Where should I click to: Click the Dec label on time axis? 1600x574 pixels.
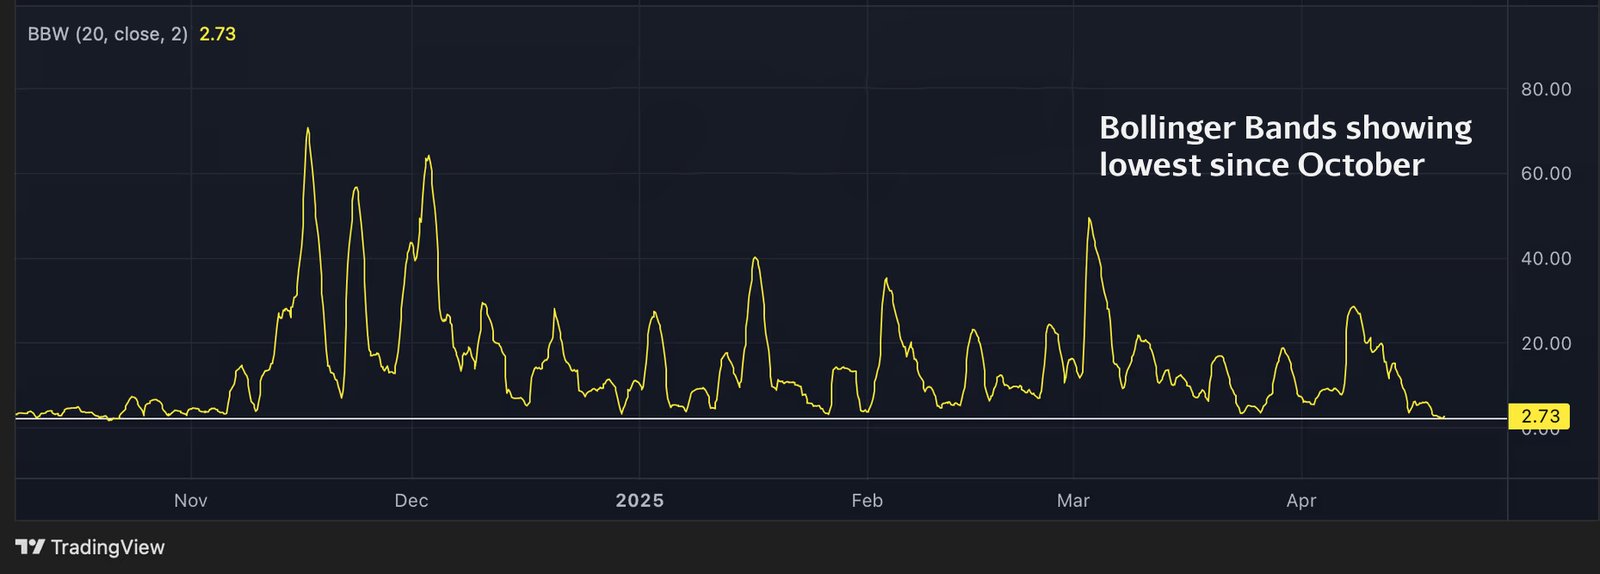(411, 501)
